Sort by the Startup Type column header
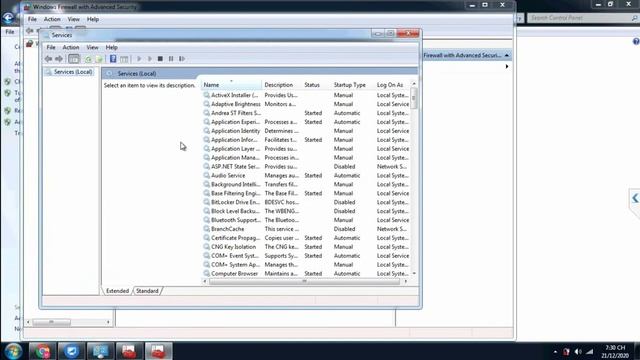The height and width of the screenshot is (360, 640). [353, 85]
